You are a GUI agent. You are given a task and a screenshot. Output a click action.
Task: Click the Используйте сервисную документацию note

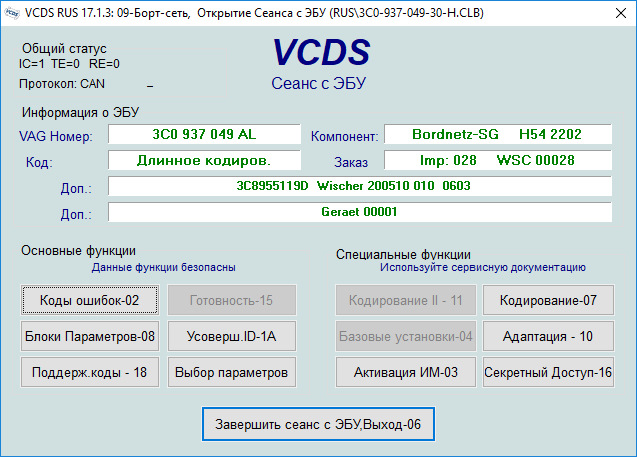click(x=483, y=267)
